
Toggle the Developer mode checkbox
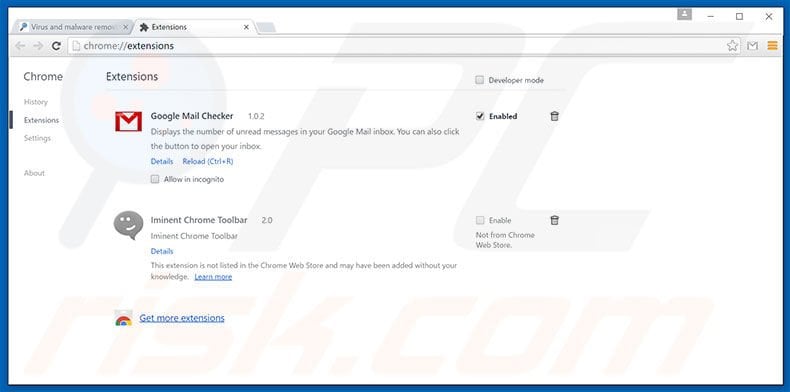click(x=480, y=80)
